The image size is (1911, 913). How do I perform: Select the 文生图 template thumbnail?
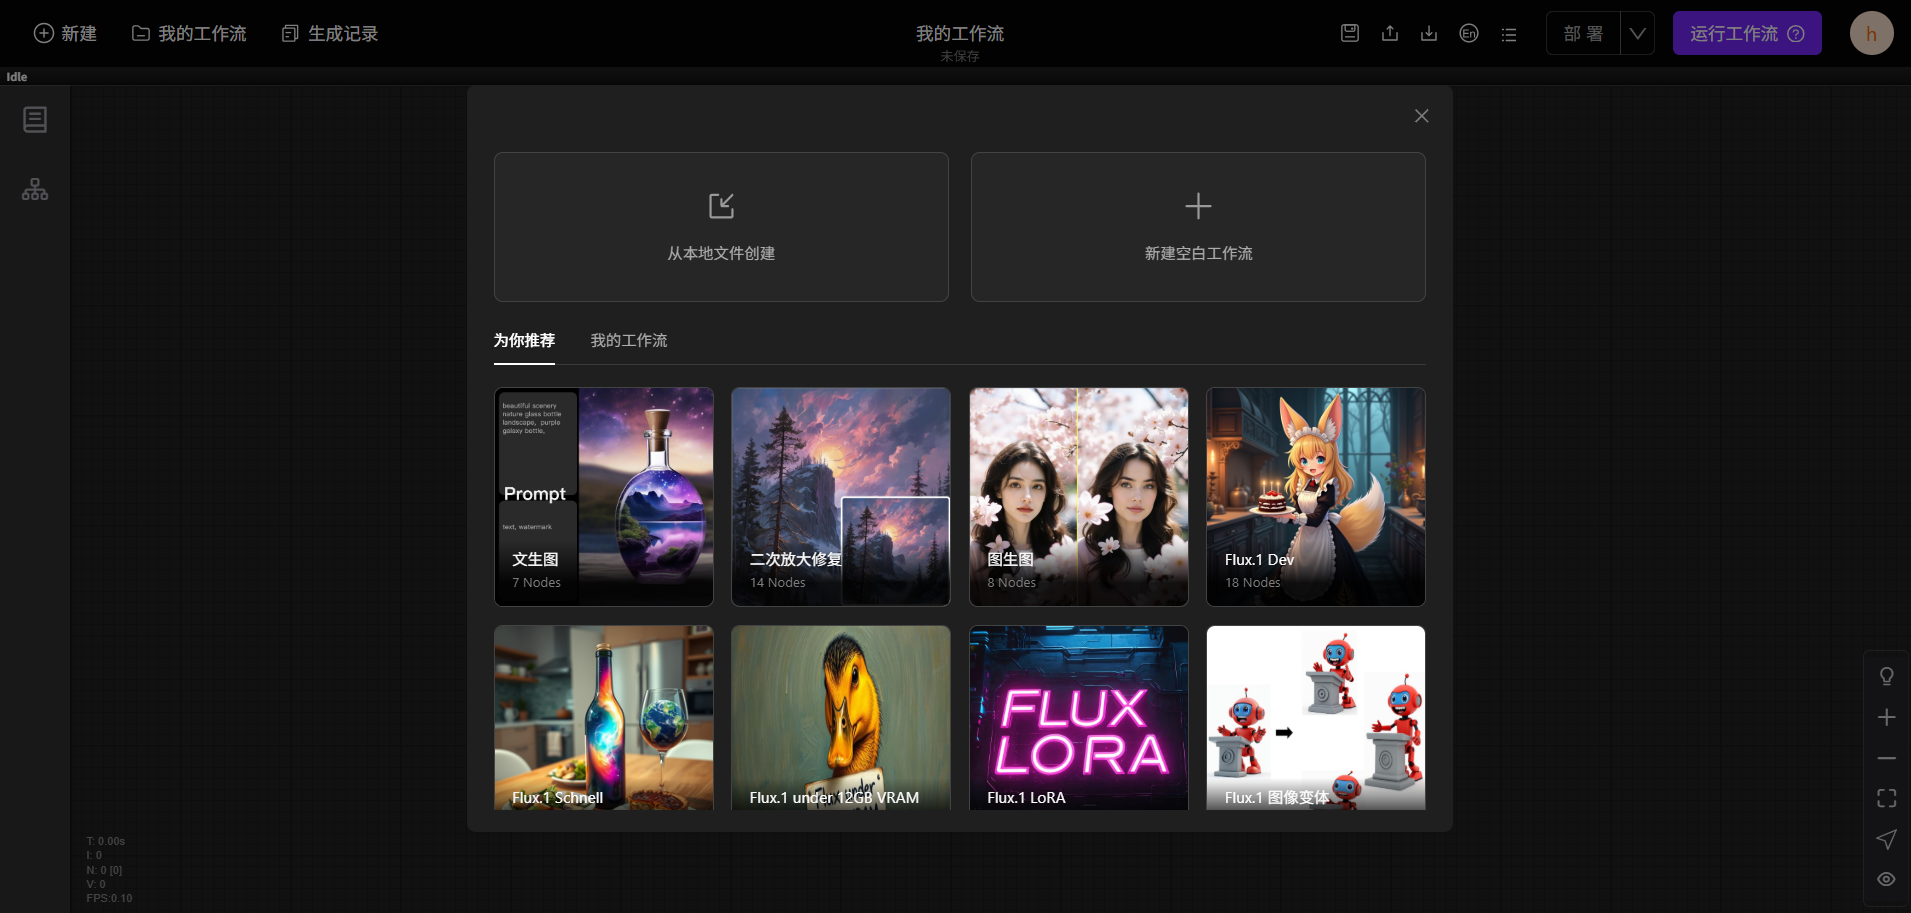604,497
